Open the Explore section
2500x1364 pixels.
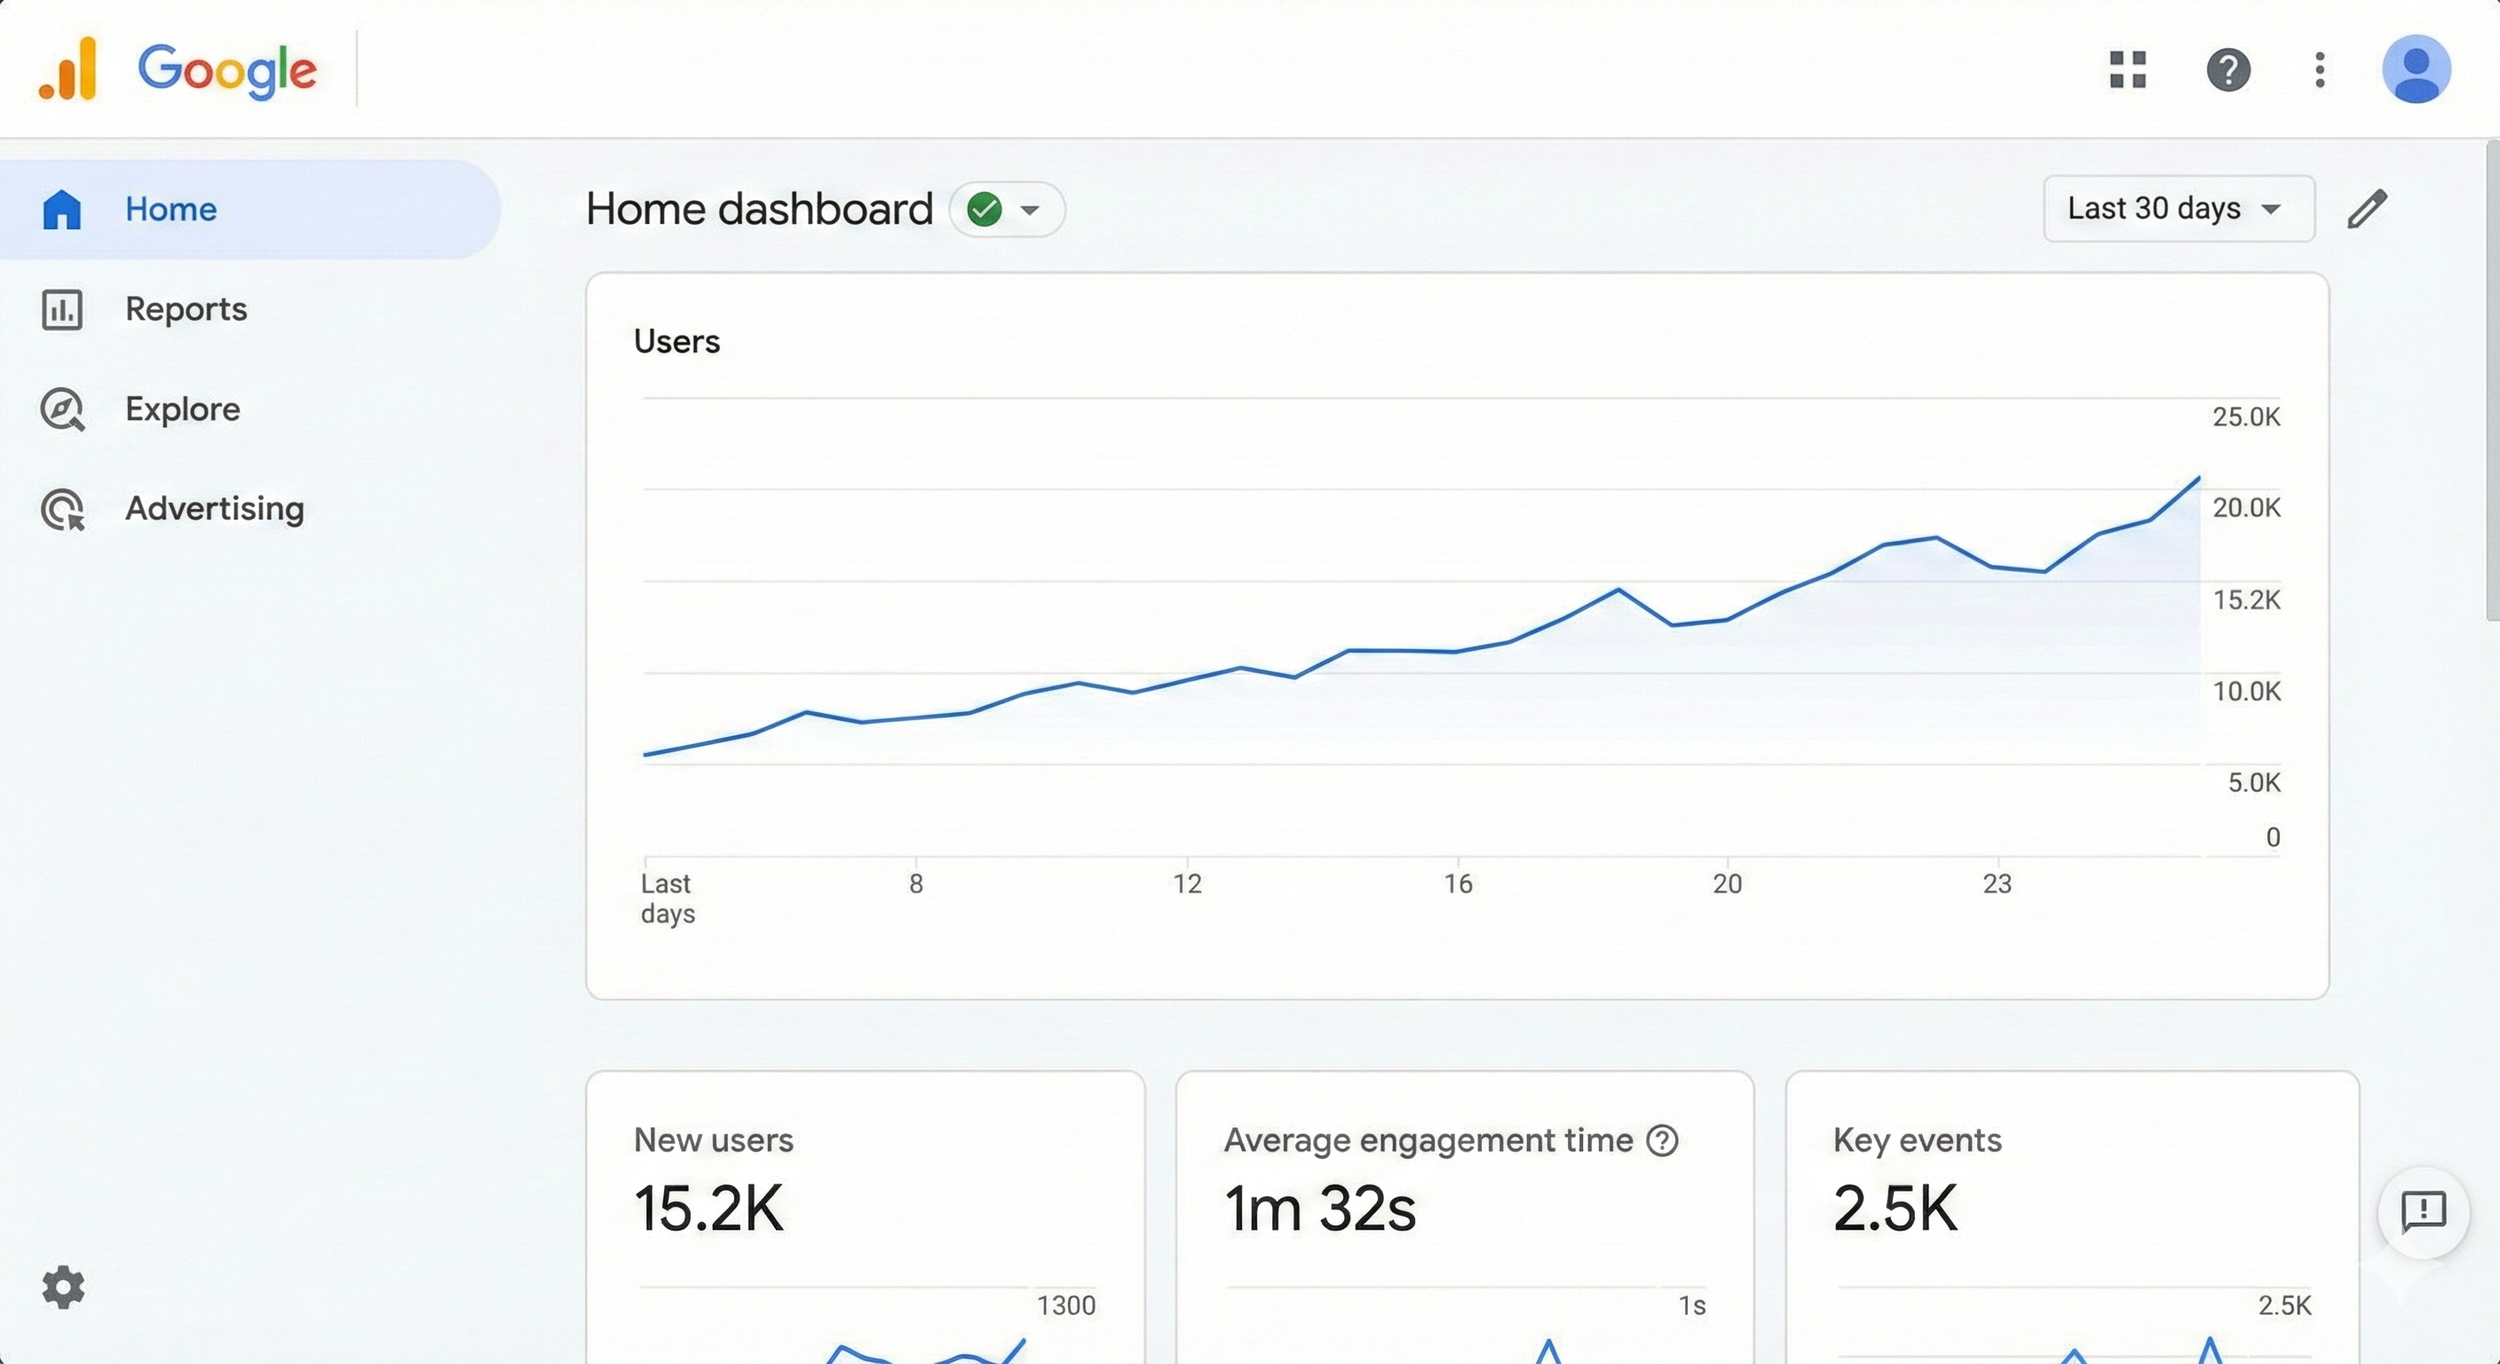[182, 409]
